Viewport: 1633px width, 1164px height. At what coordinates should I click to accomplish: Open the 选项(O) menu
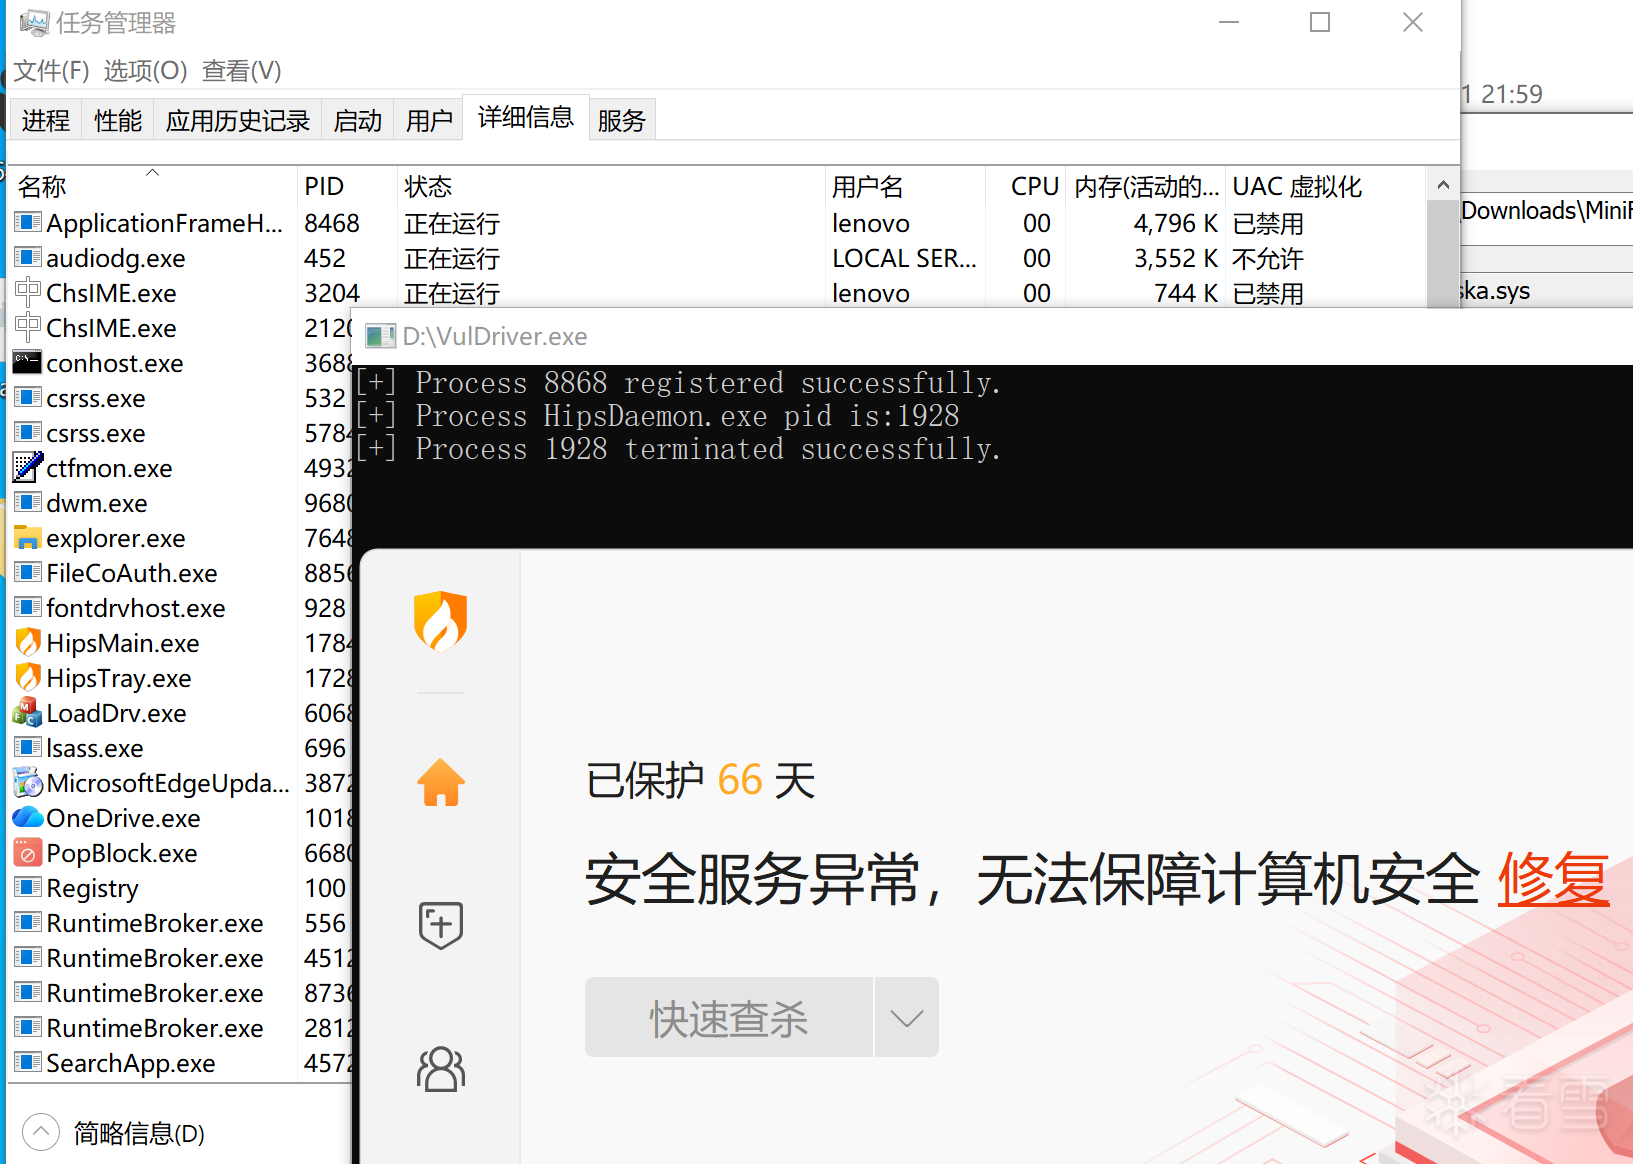pyautogui.click(x=145, y=70)
